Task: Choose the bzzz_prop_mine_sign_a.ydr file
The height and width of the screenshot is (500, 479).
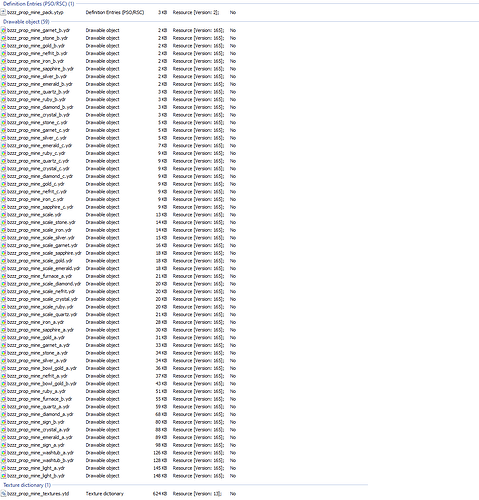Action: [x=36, y=445]
